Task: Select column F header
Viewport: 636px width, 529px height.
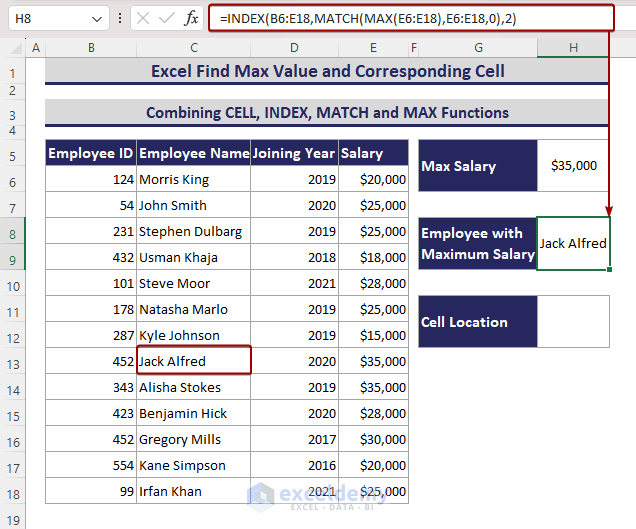Action: pyautogui.click(x=414, y=48)
